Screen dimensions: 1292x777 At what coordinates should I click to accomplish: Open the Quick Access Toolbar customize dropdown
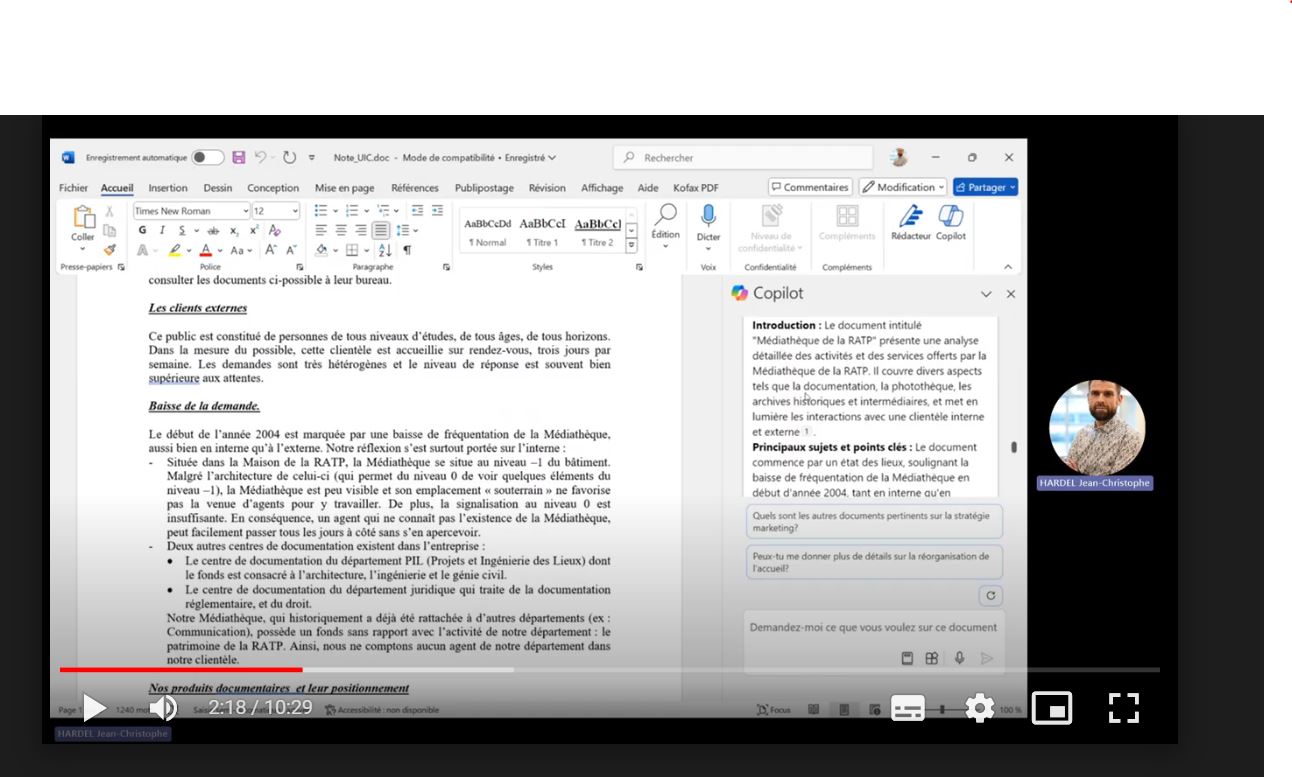(312, 157)
